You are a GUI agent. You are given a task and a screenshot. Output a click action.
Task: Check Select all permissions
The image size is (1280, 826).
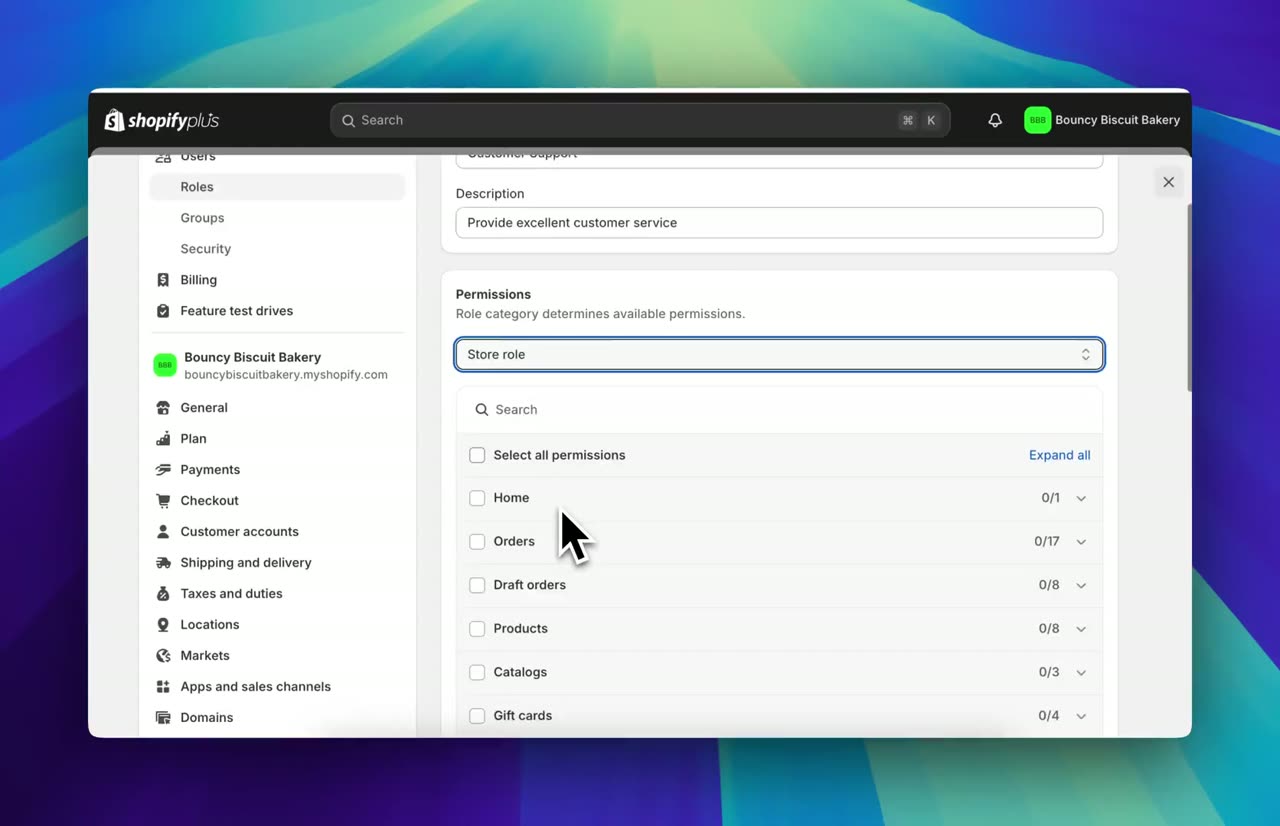[477, 455]
